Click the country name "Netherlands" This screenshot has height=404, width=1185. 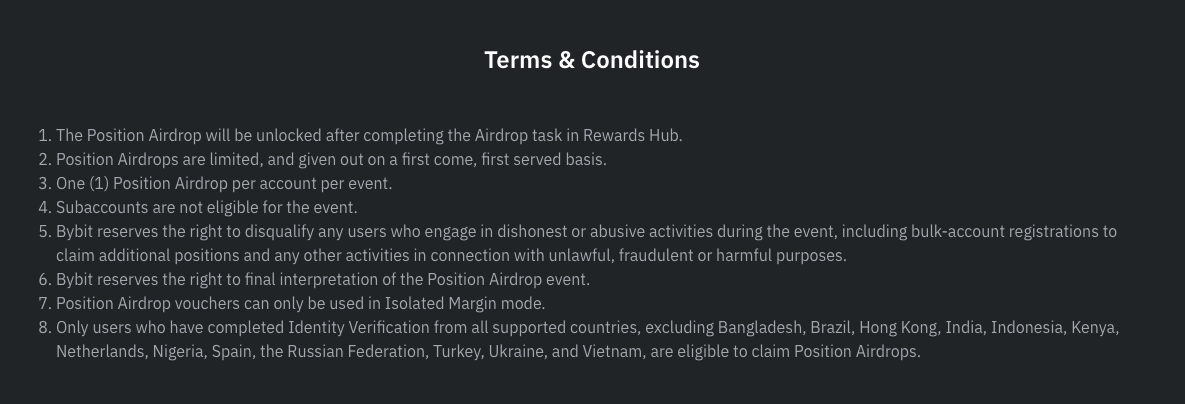[x=100, y=351]
